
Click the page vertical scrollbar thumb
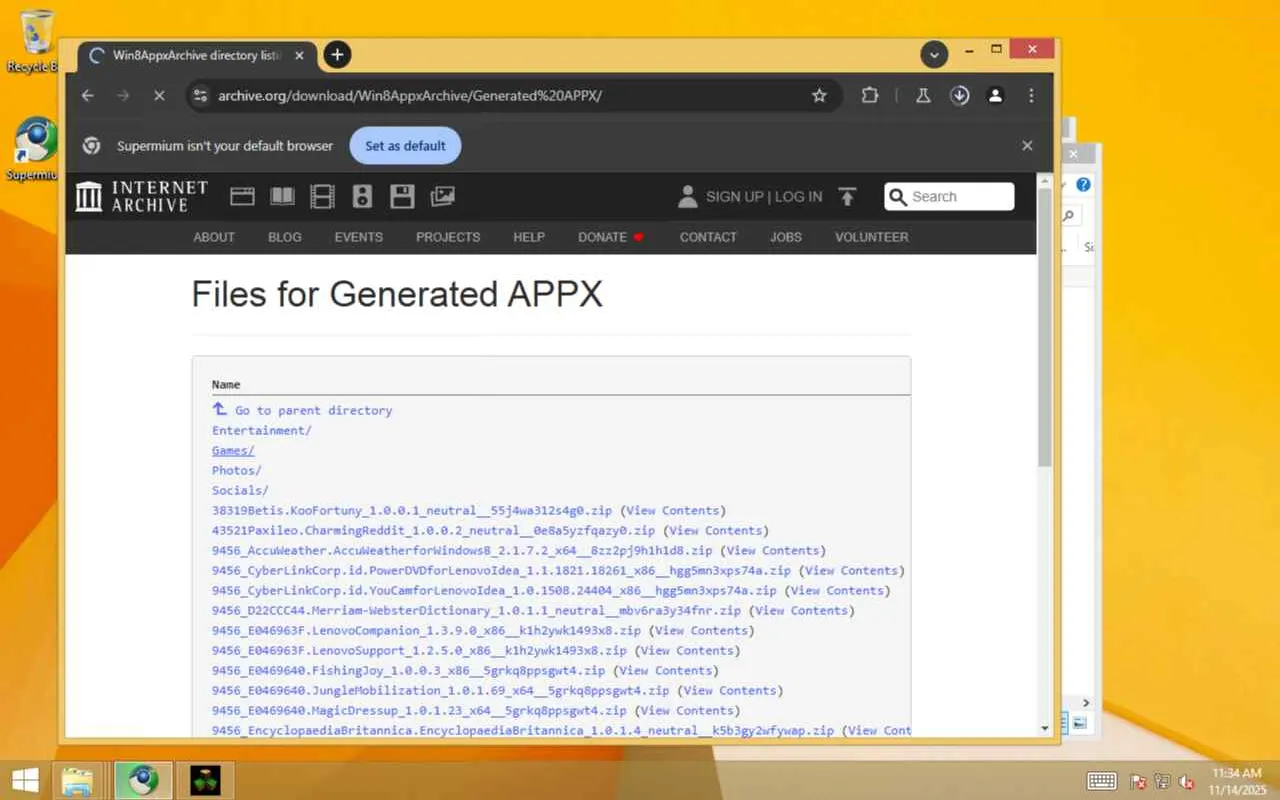1045,330
